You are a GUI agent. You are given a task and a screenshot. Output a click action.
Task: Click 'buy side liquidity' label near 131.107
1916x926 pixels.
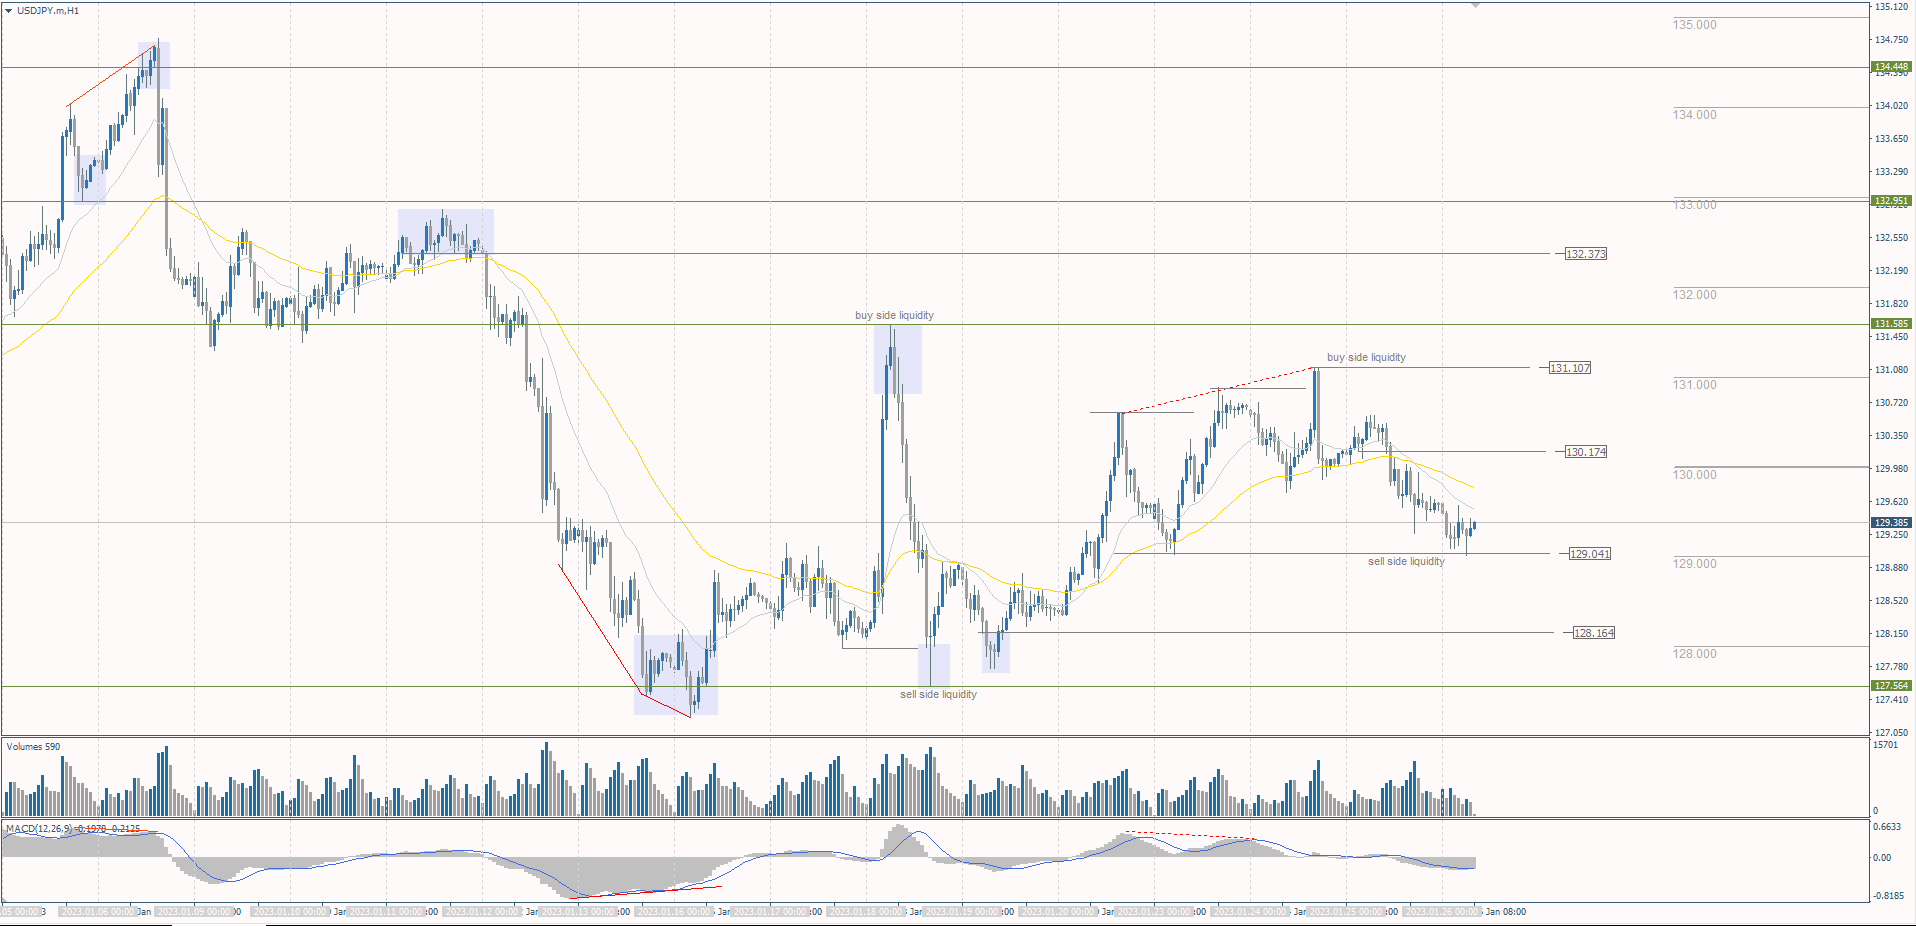[x=1366, y=358]
